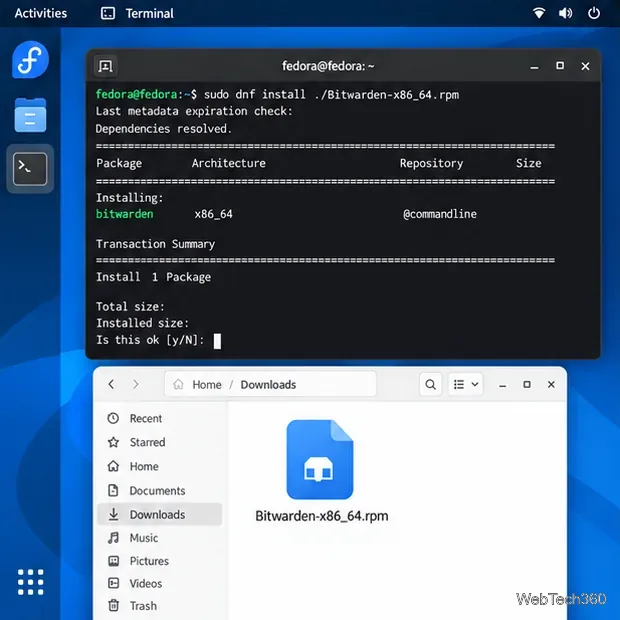Go back in Files window
The image size is (620, 620).
111,384
